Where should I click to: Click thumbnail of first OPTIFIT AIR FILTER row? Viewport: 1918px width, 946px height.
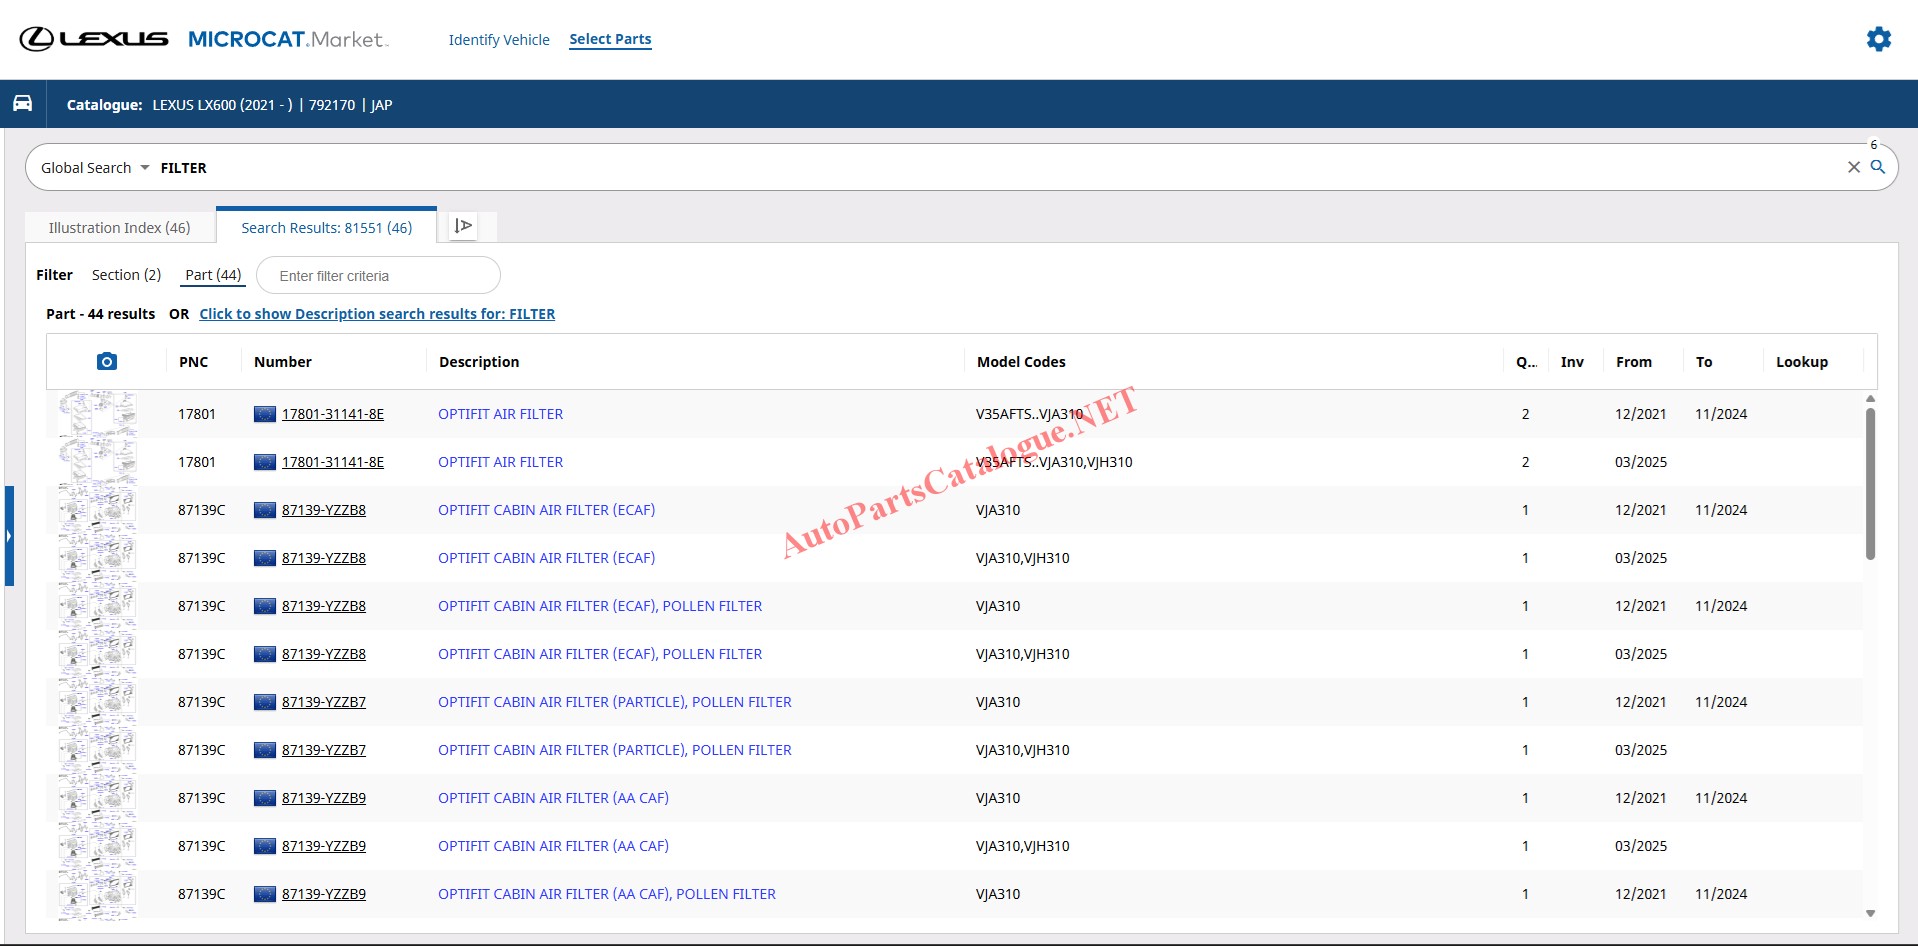(97, 414)
